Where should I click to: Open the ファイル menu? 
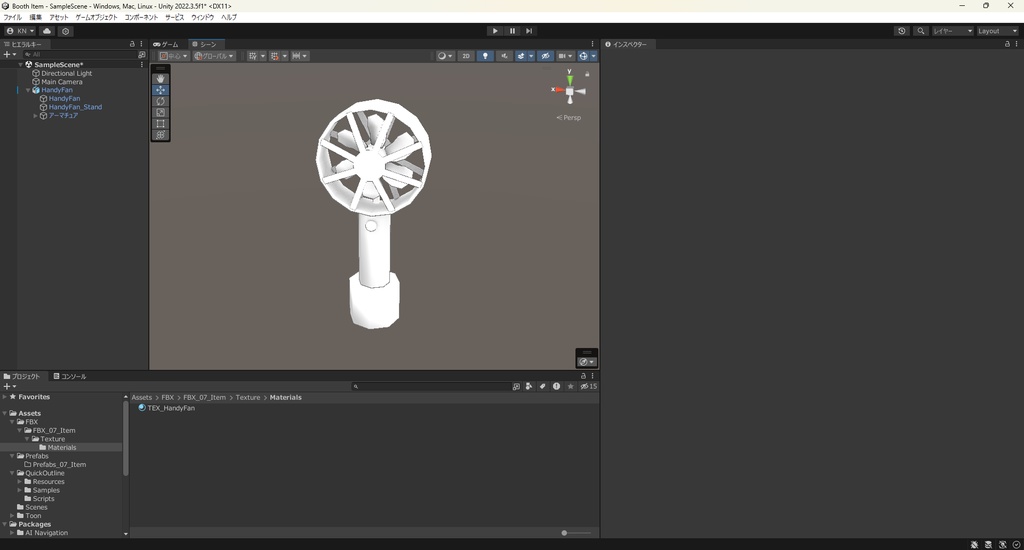click(x=12, y=18)
